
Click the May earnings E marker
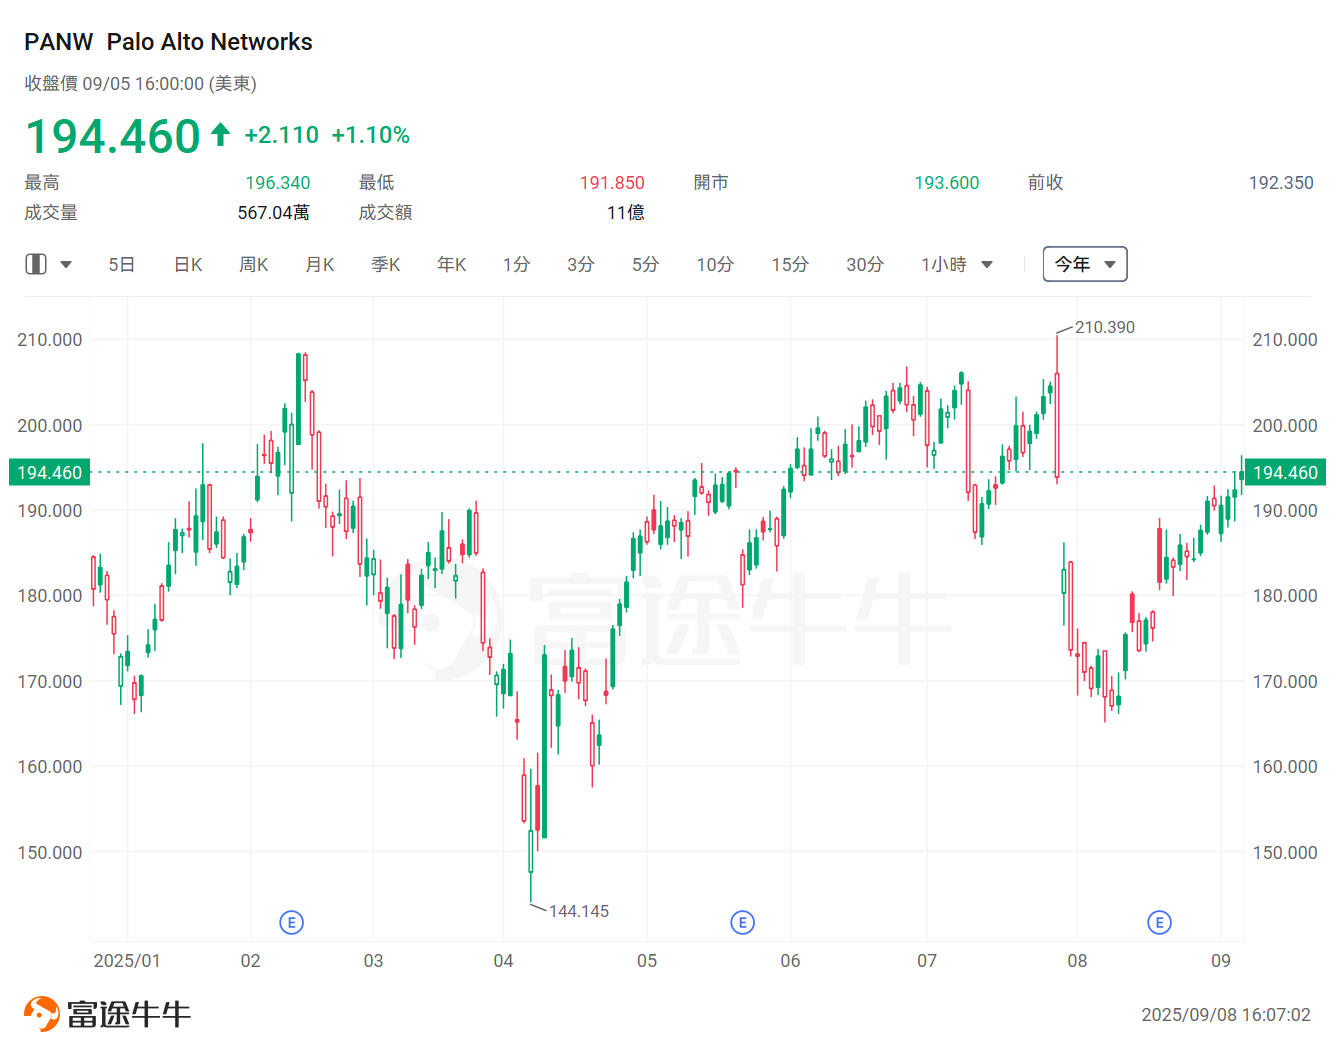(x=742, y=922)
